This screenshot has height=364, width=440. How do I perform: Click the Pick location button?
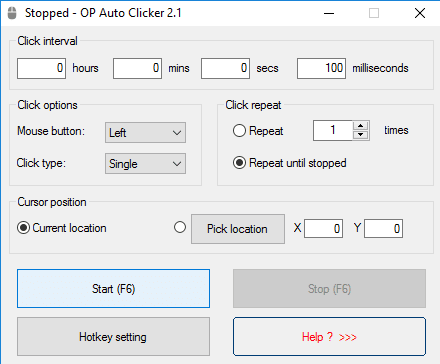pyautogui.click(x=238, y=229)
